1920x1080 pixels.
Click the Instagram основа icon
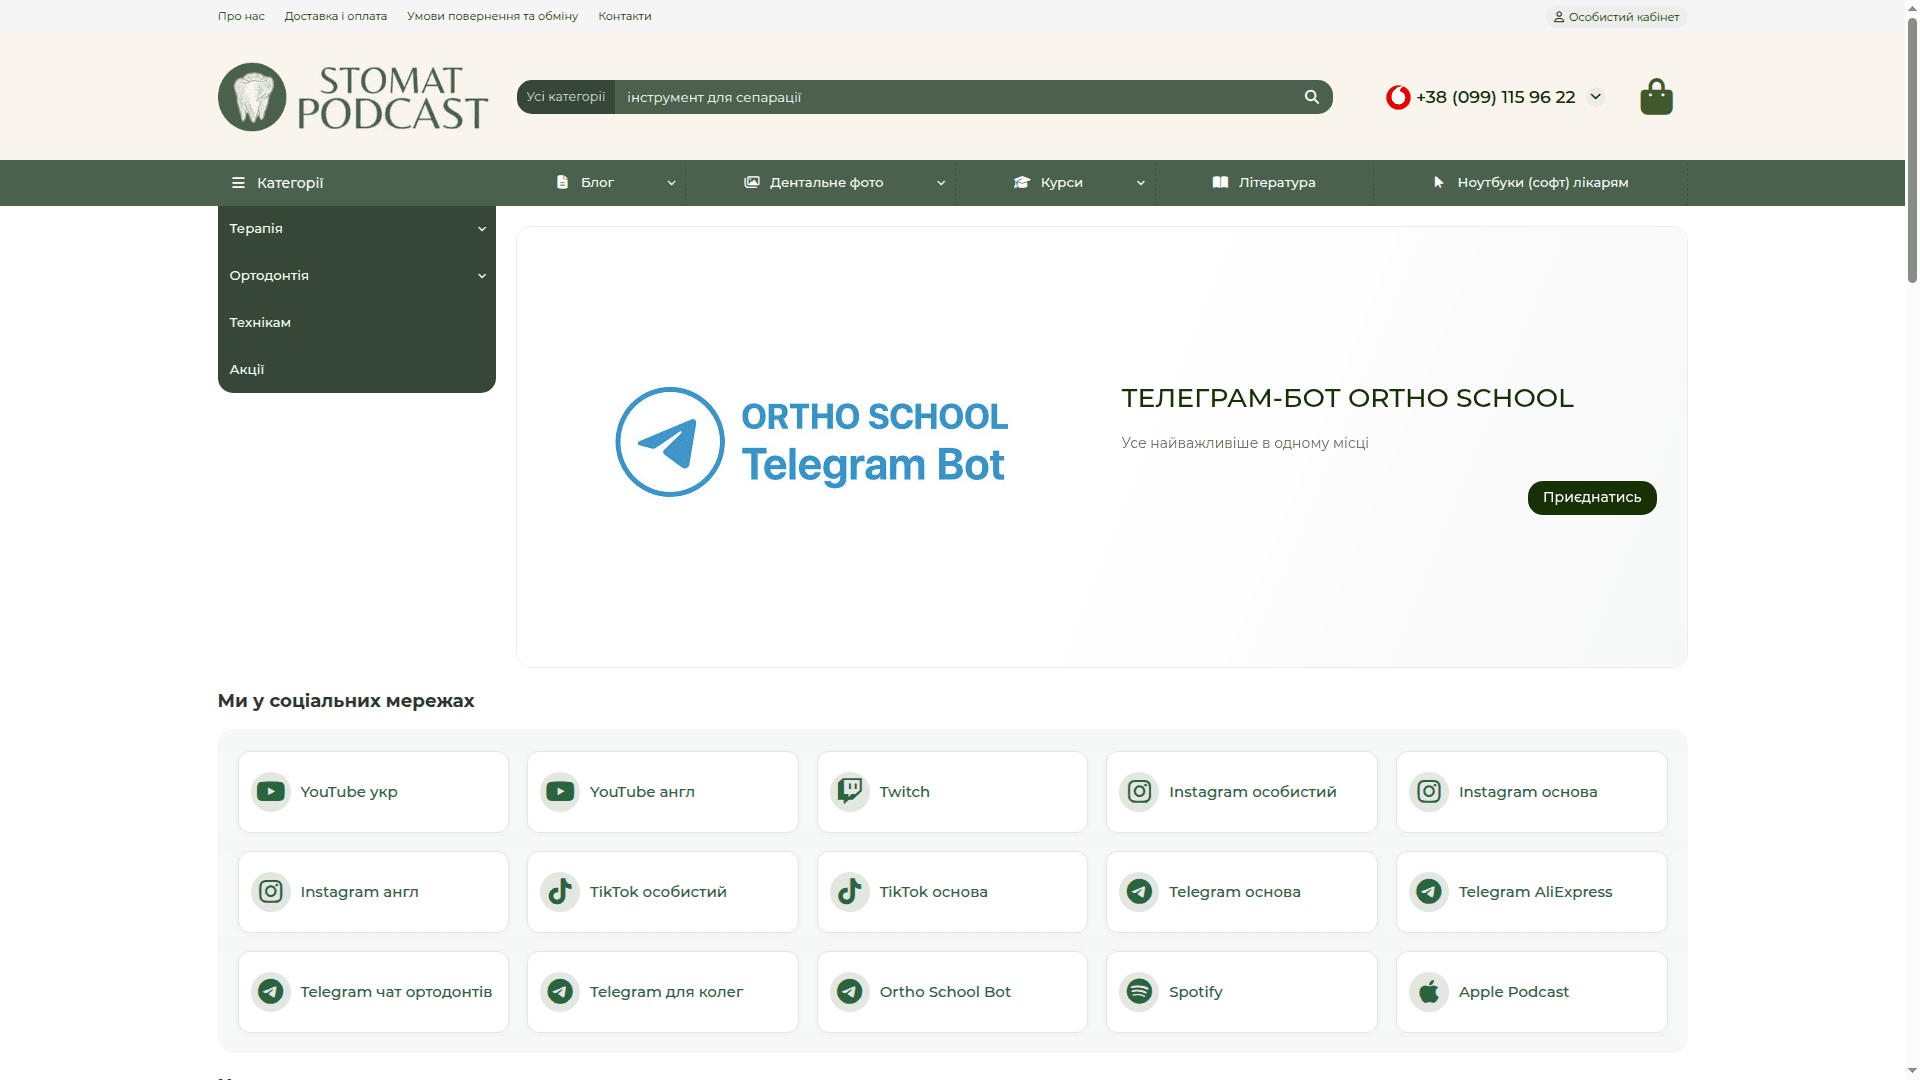point(1429,792)
